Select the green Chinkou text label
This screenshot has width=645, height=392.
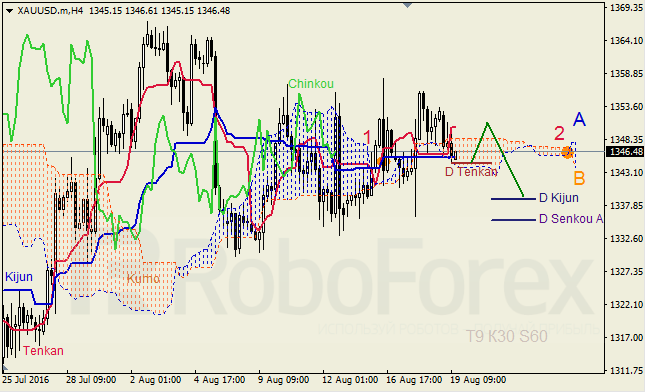click(311, 84)
